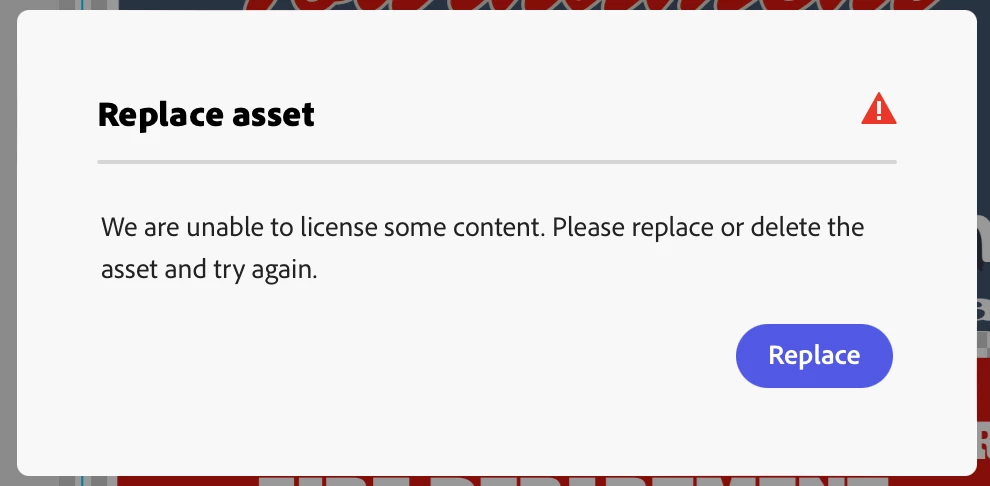Click the "asset and try again." text line
Image resolution: width=990 pixels, height=486 pixels.
click(x=209, y=270)
